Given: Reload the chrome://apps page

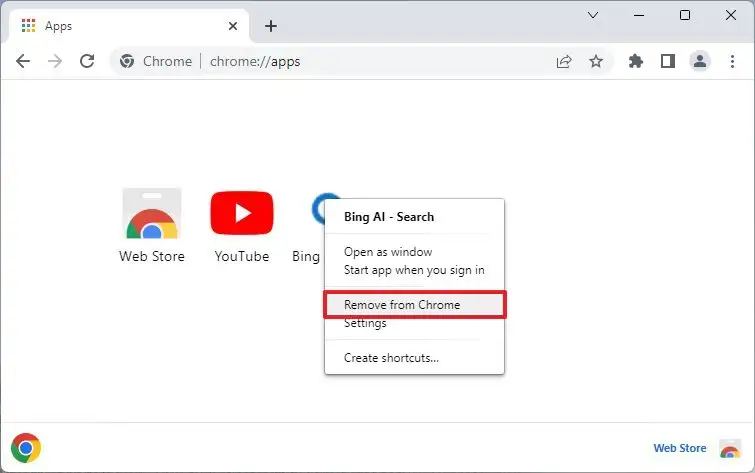Looking at the screenshot, I should 87,61.
